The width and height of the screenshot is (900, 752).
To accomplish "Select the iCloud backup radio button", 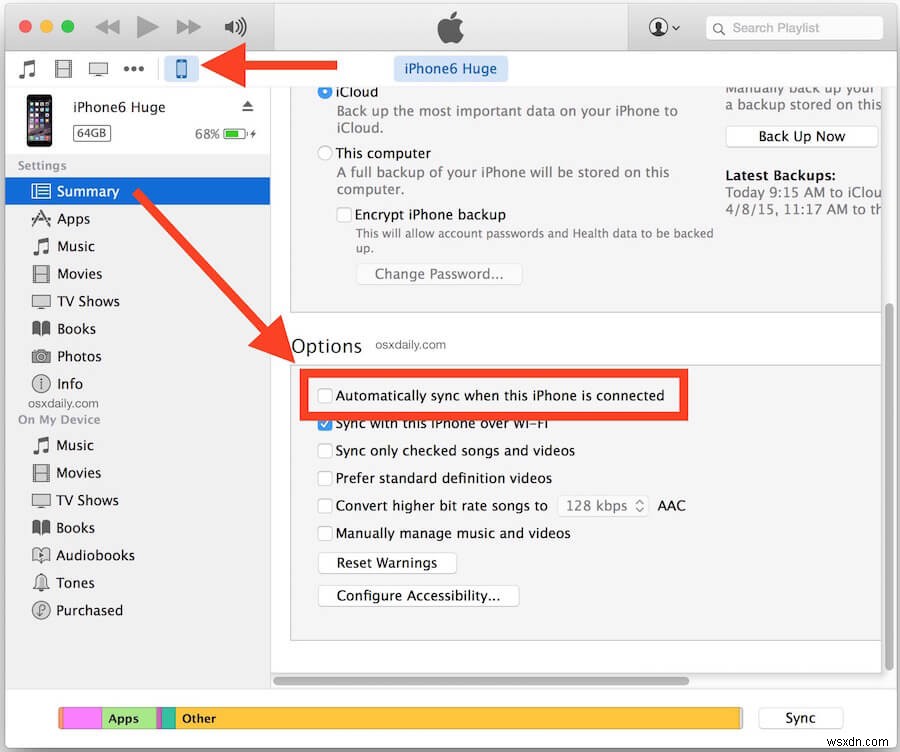I will coord(324,91).
